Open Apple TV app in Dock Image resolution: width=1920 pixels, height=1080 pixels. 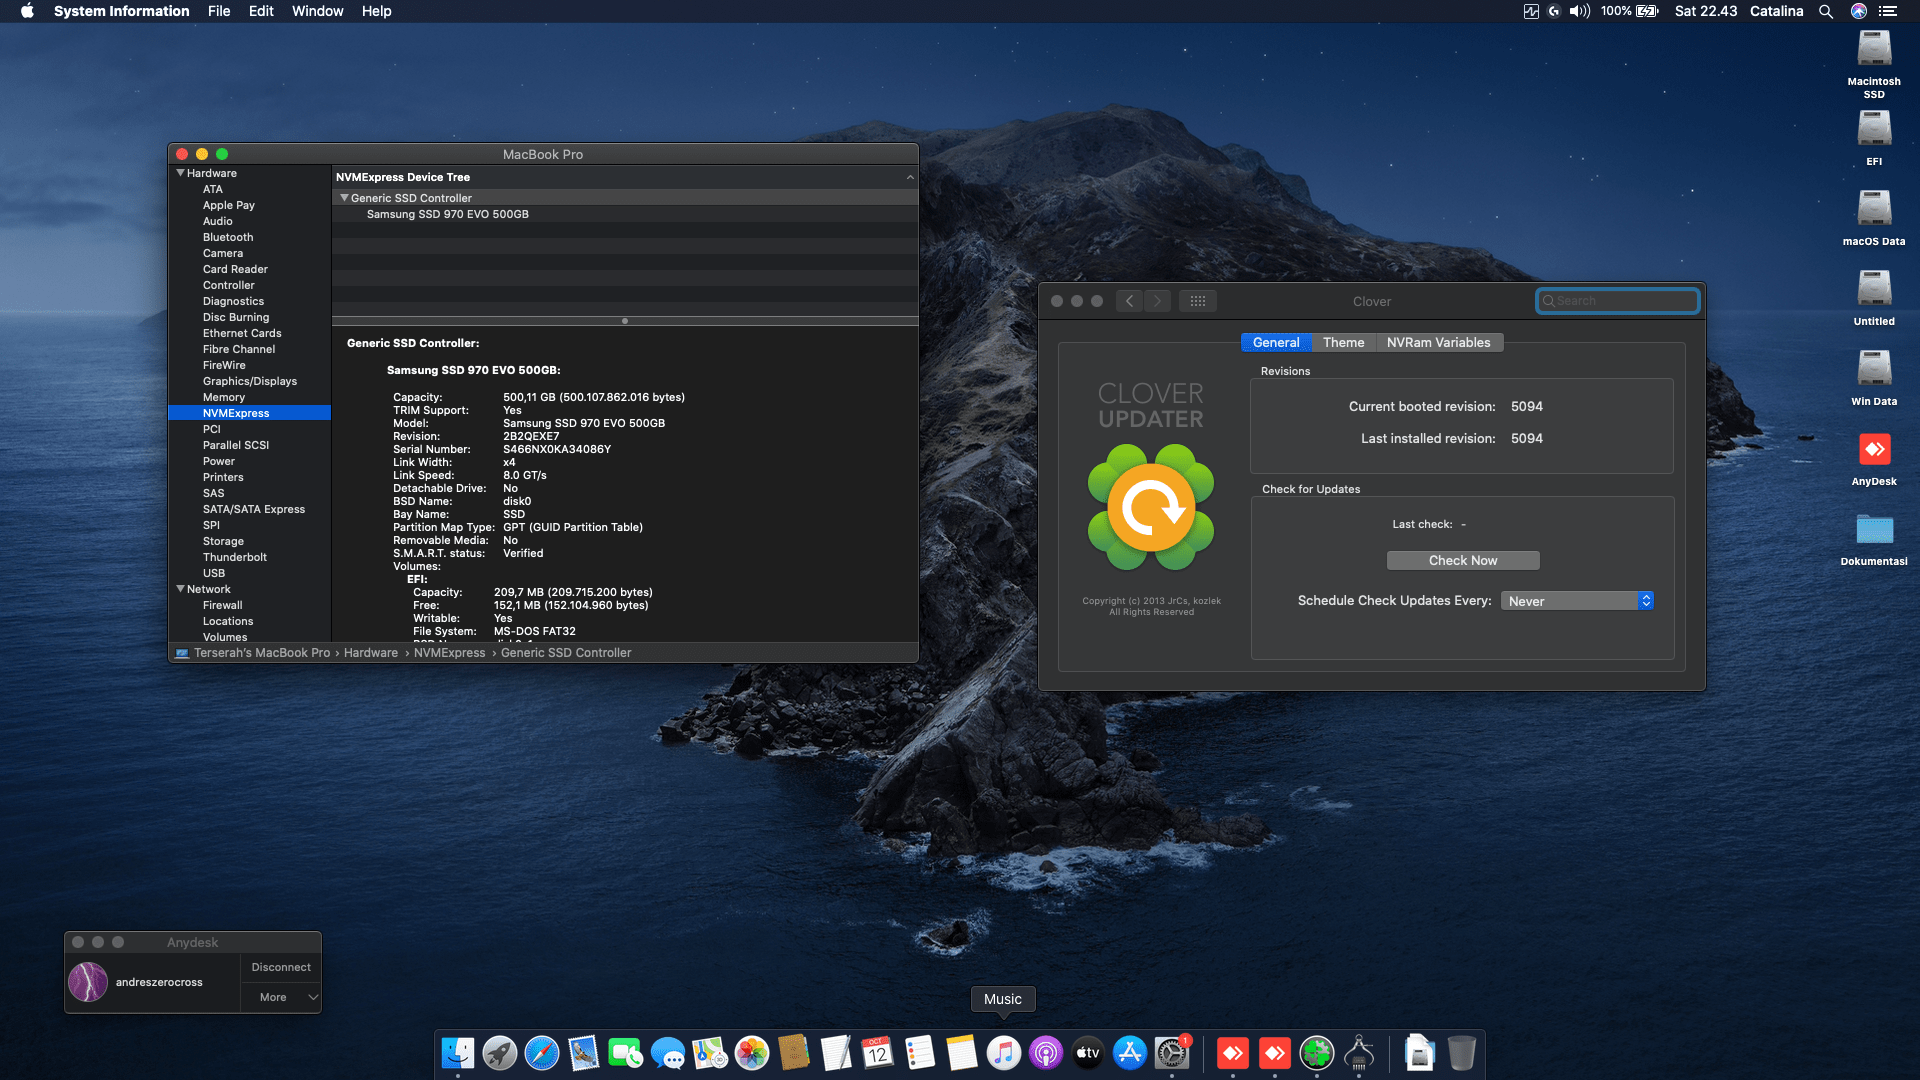1088,1053
